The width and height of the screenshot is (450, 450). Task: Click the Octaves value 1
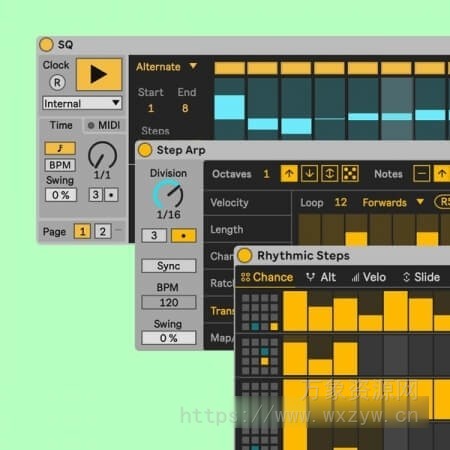(266, 174)
